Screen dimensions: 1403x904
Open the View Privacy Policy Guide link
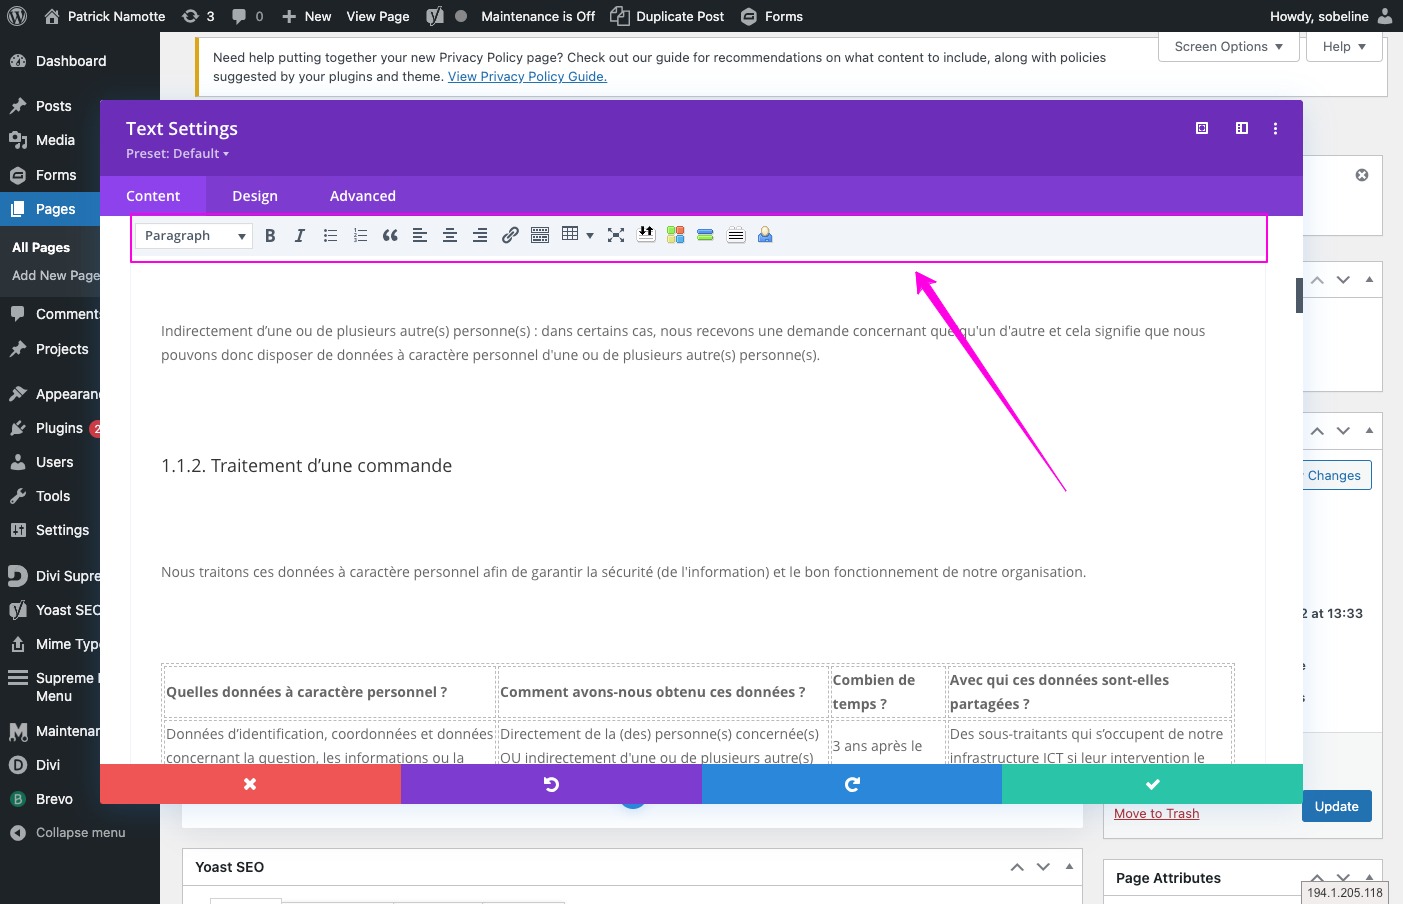pos(527,77)
